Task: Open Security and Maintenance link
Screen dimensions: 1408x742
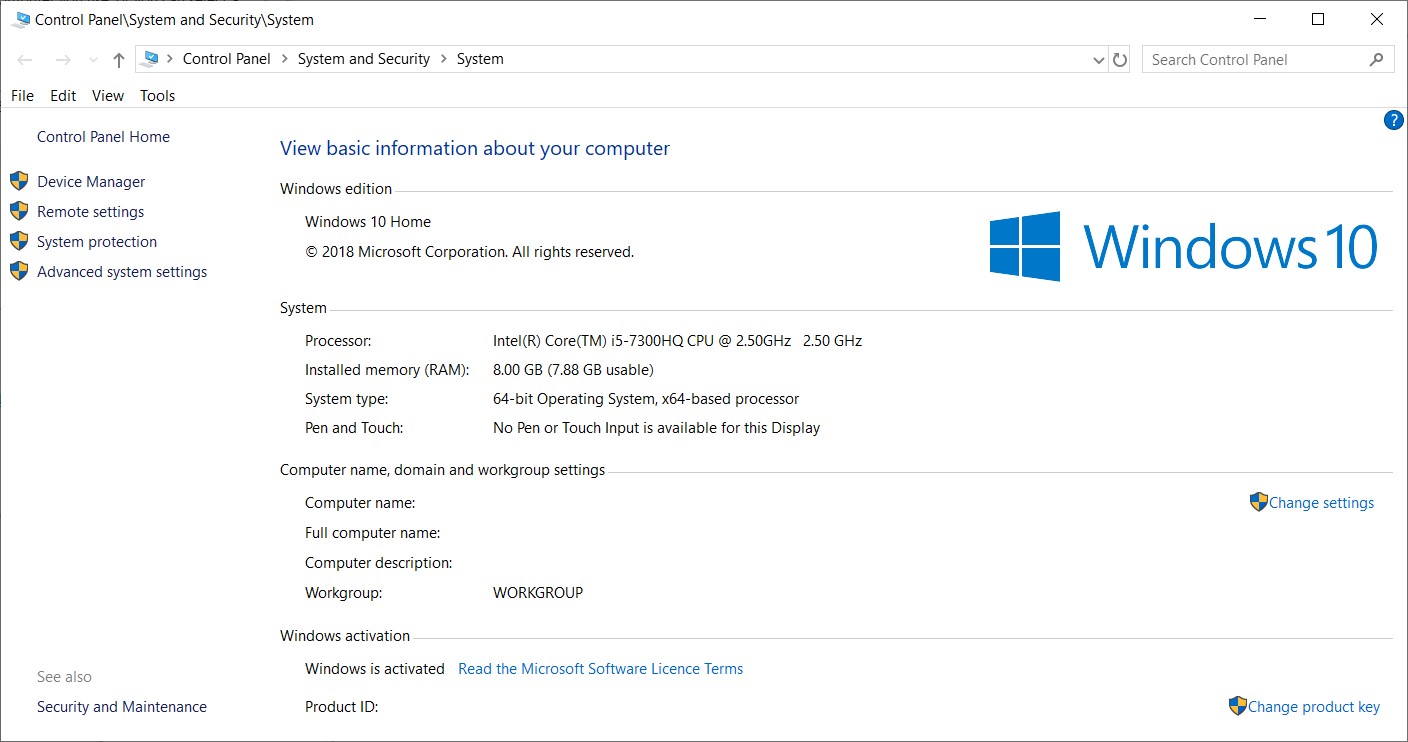Action: [x=122, y=707]
